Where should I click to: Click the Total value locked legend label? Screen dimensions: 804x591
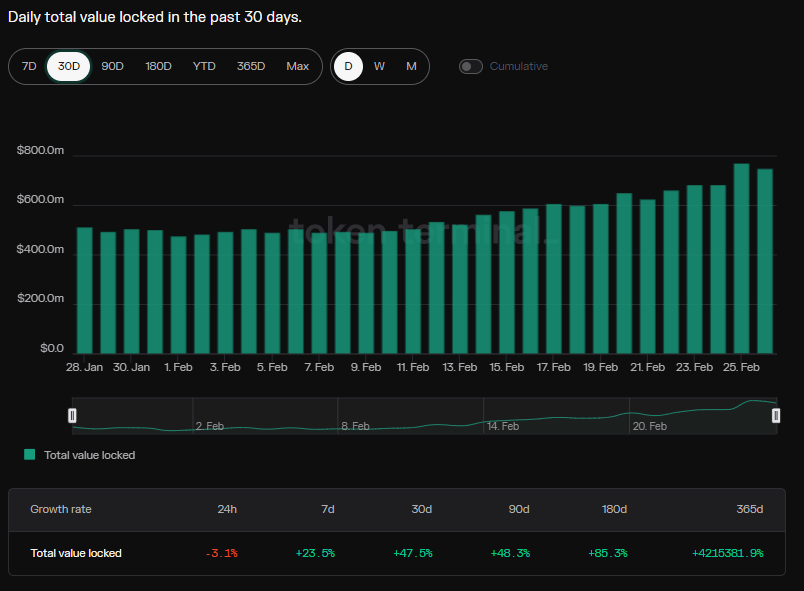pos(89,455)
